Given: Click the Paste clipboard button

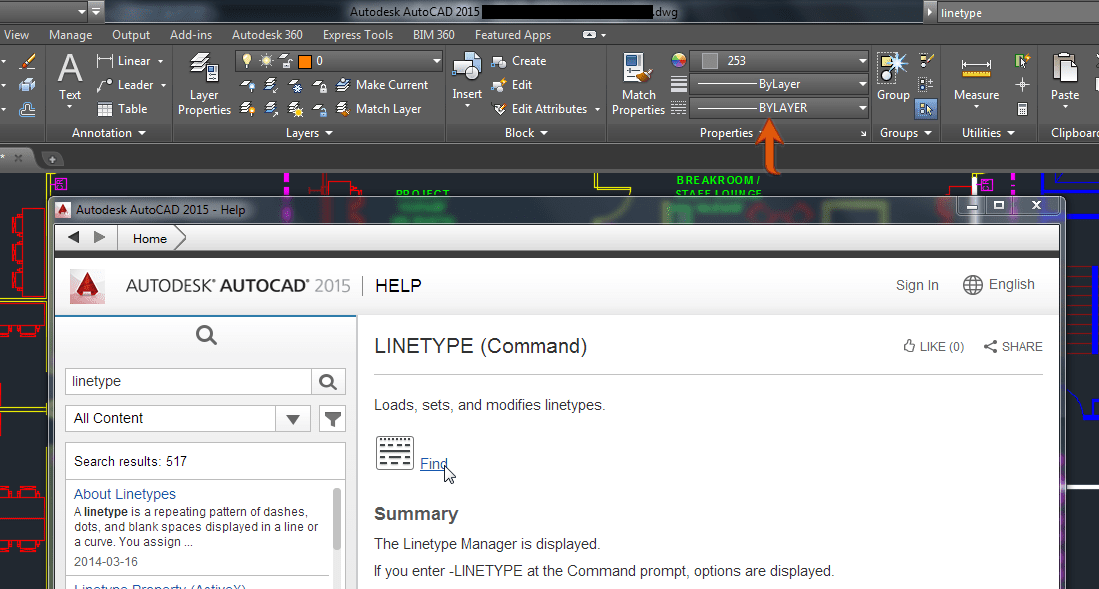Looking at the screenshot, I should click(x=1065, y=81).
